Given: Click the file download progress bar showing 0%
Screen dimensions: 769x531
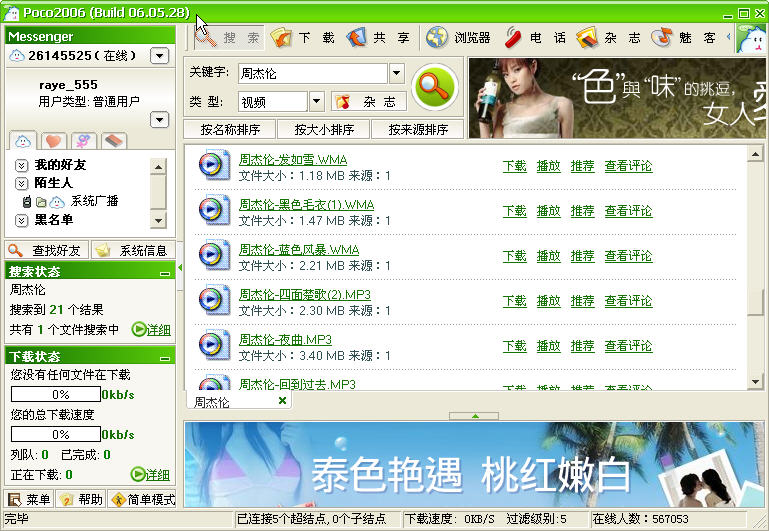Looking at the screenshot, I should click(56, 394).
